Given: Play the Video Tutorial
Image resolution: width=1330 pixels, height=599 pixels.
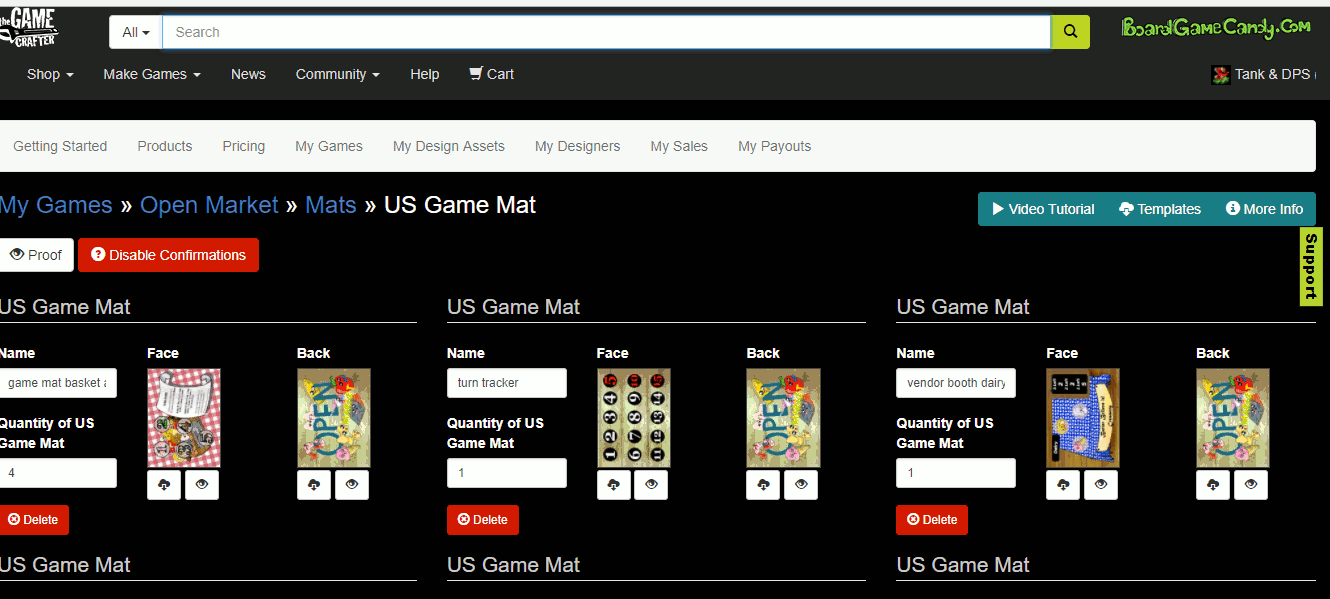Looking at the screenshot, I should 1043,209.
